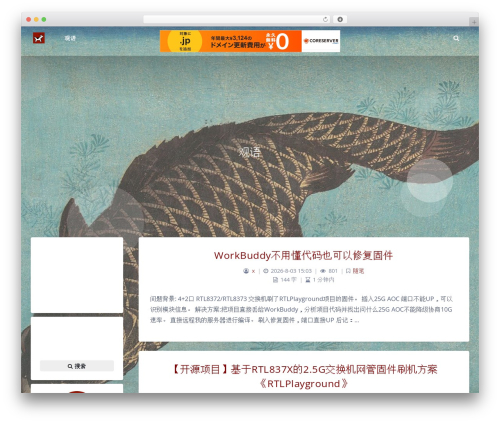Click the clock icon beside the post date

[x=266, y=271]
